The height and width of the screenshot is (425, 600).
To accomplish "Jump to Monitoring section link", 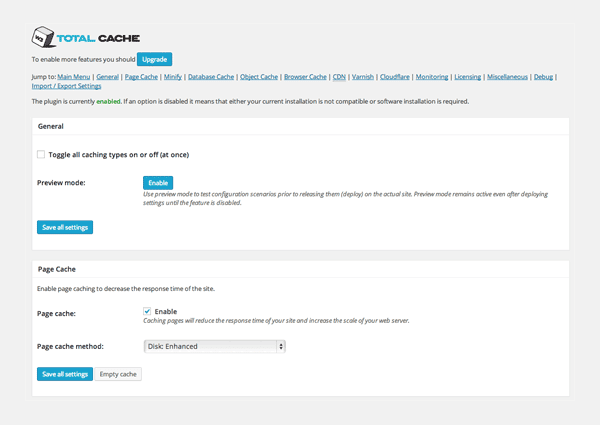I will 432,77.
